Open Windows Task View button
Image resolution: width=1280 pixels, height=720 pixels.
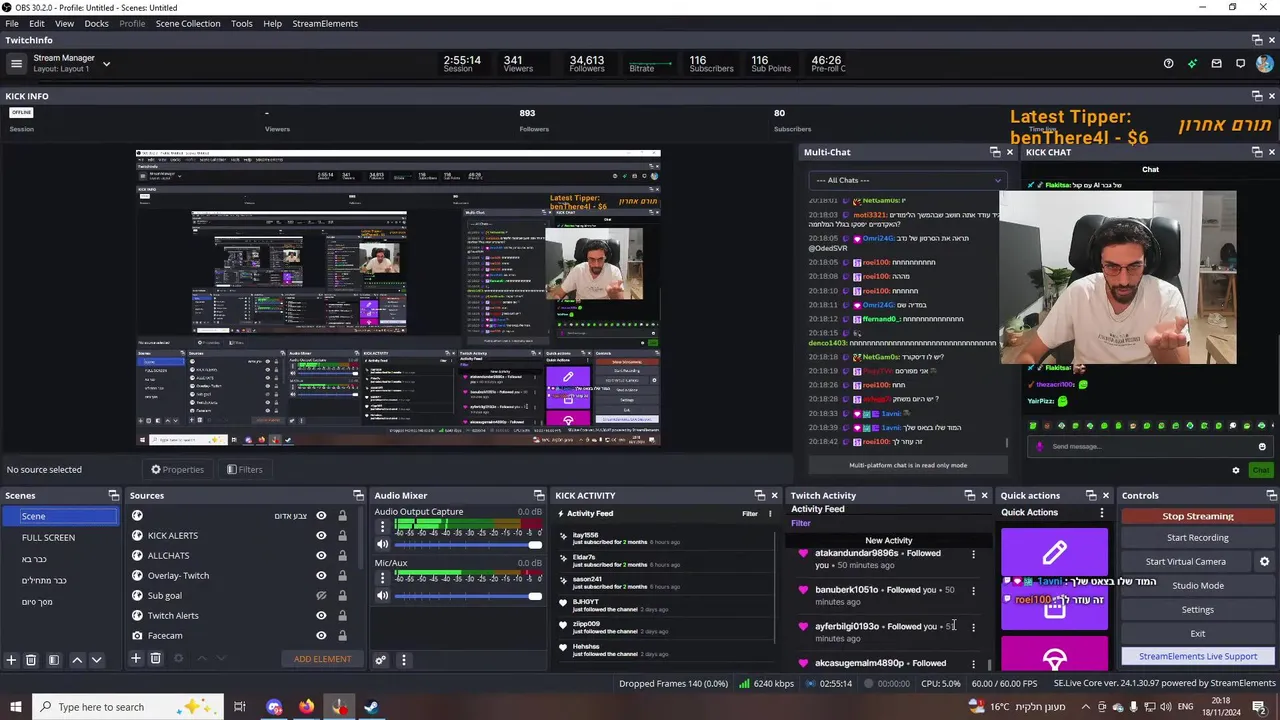click(x=239, y=707)
